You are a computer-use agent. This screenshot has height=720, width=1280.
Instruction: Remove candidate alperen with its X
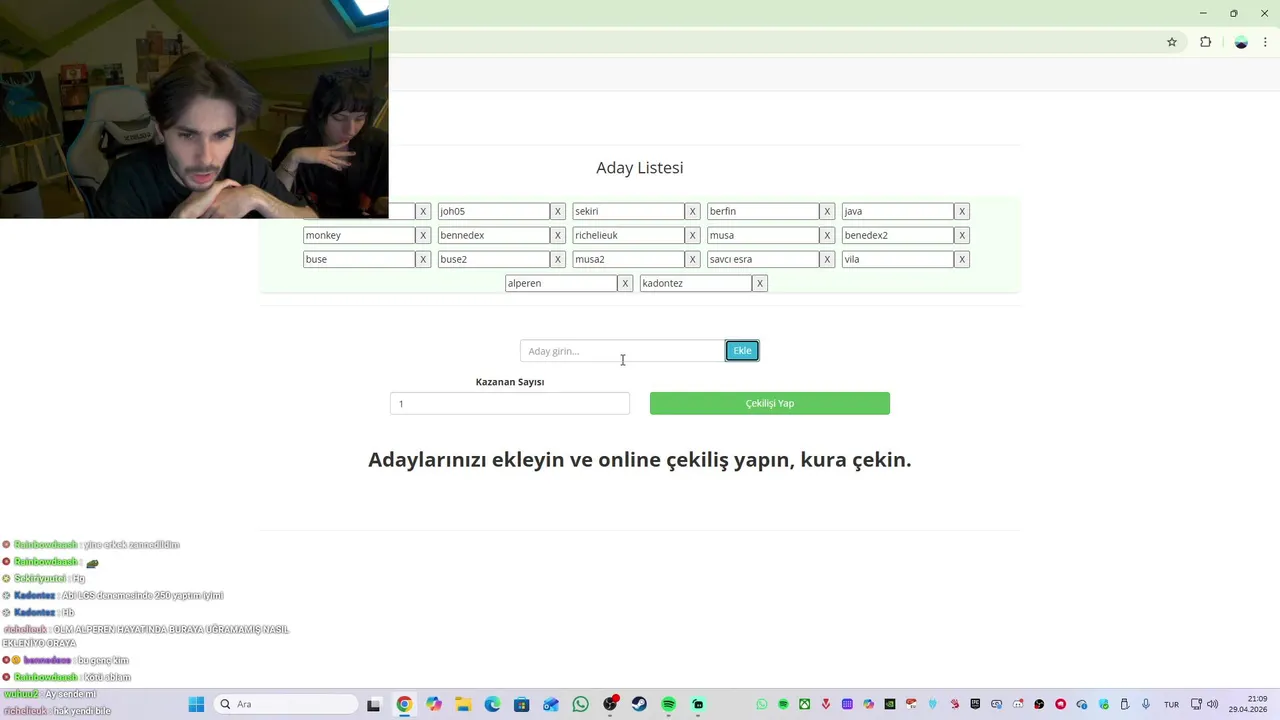[x=625, y=283]
